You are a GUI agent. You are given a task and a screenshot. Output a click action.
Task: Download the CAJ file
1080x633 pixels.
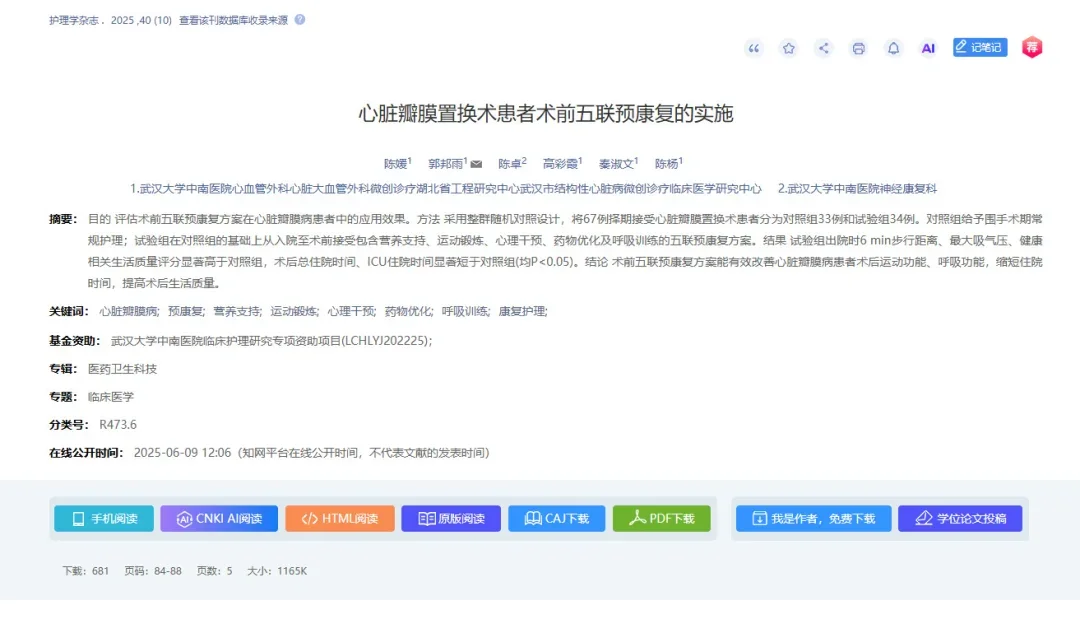click(x=556, y=518)
